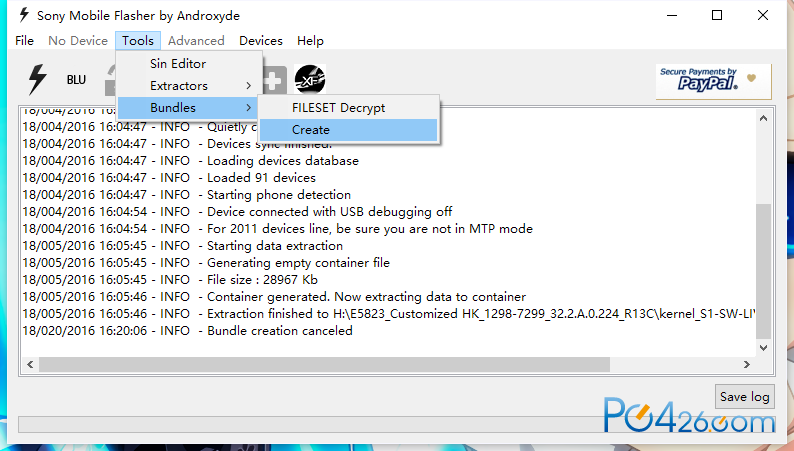The image size is (794, 451).
Task: Click the XF Xperifirm icon
Action: point(309,79)
